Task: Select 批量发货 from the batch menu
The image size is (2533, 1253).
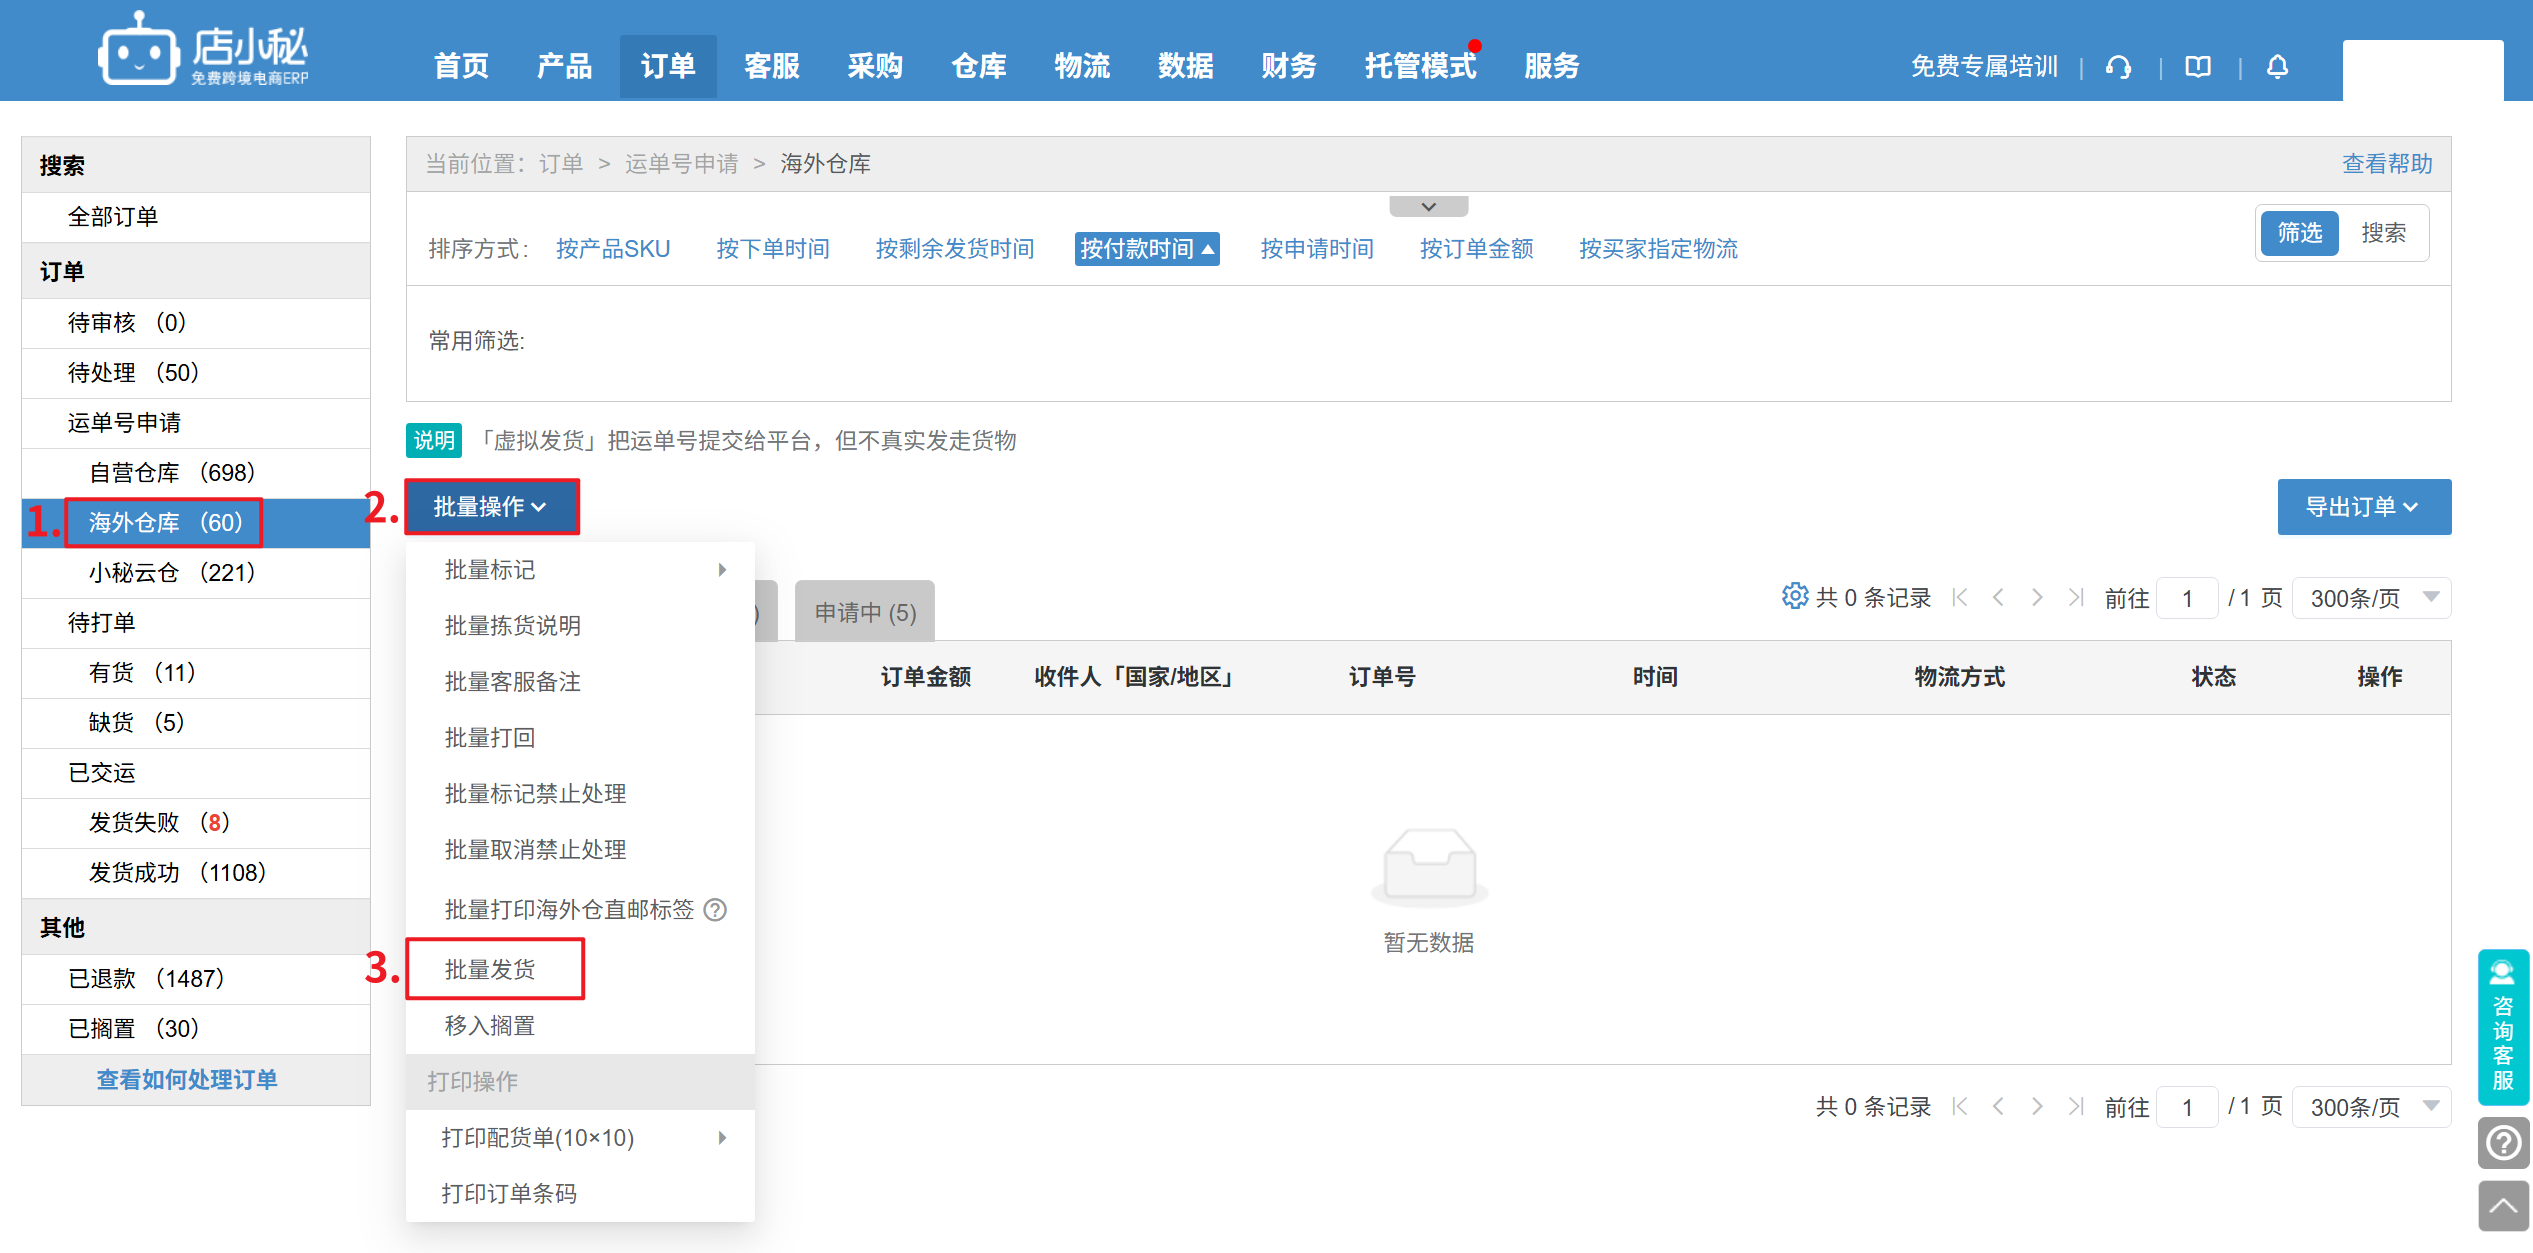Action: [490, 969]
